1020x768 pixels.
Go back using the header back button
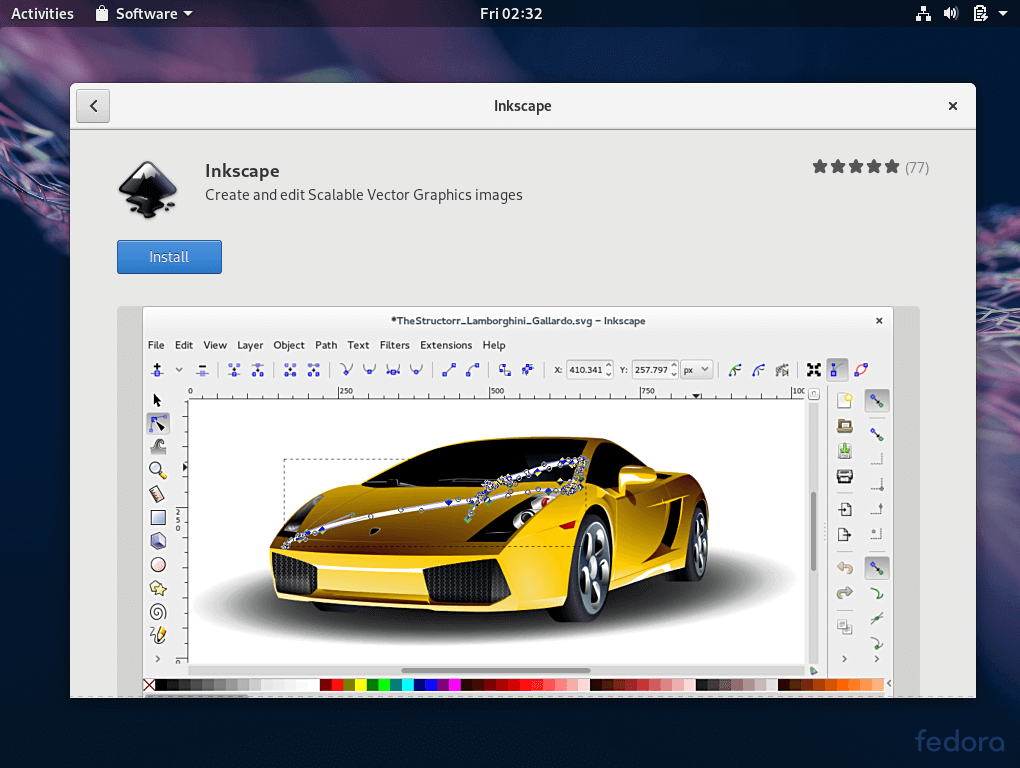click(93, 106)
